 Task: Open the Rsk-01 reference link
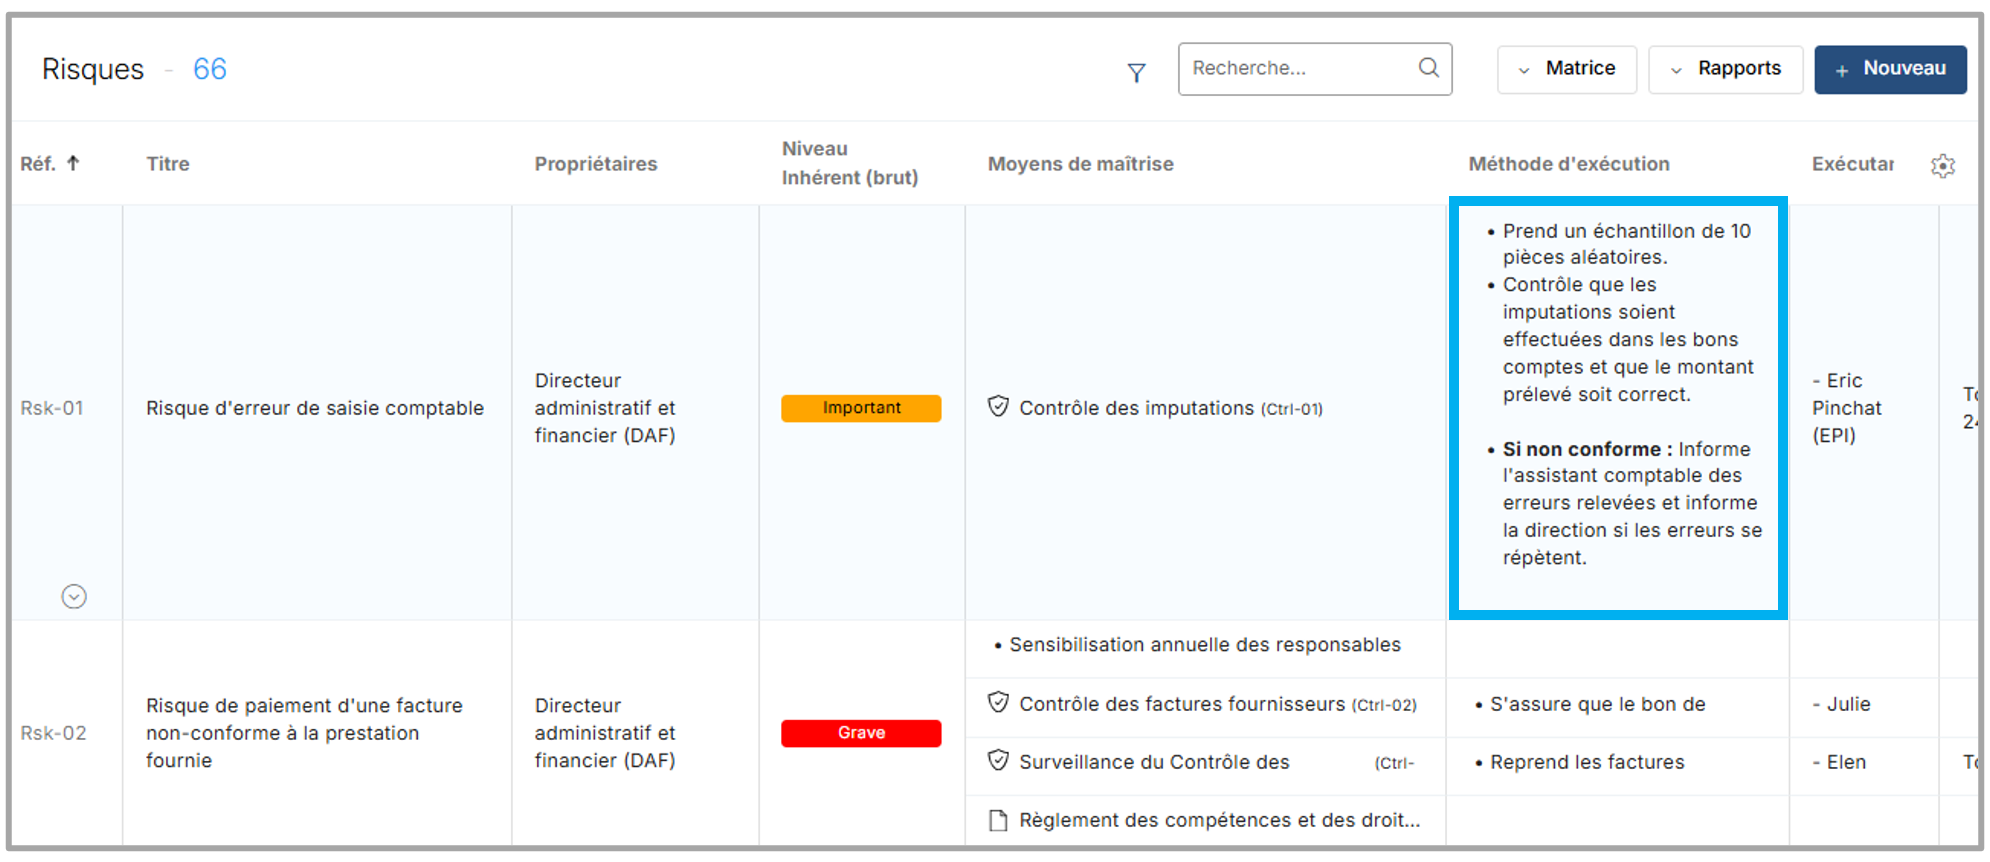[x=52, y=408]
